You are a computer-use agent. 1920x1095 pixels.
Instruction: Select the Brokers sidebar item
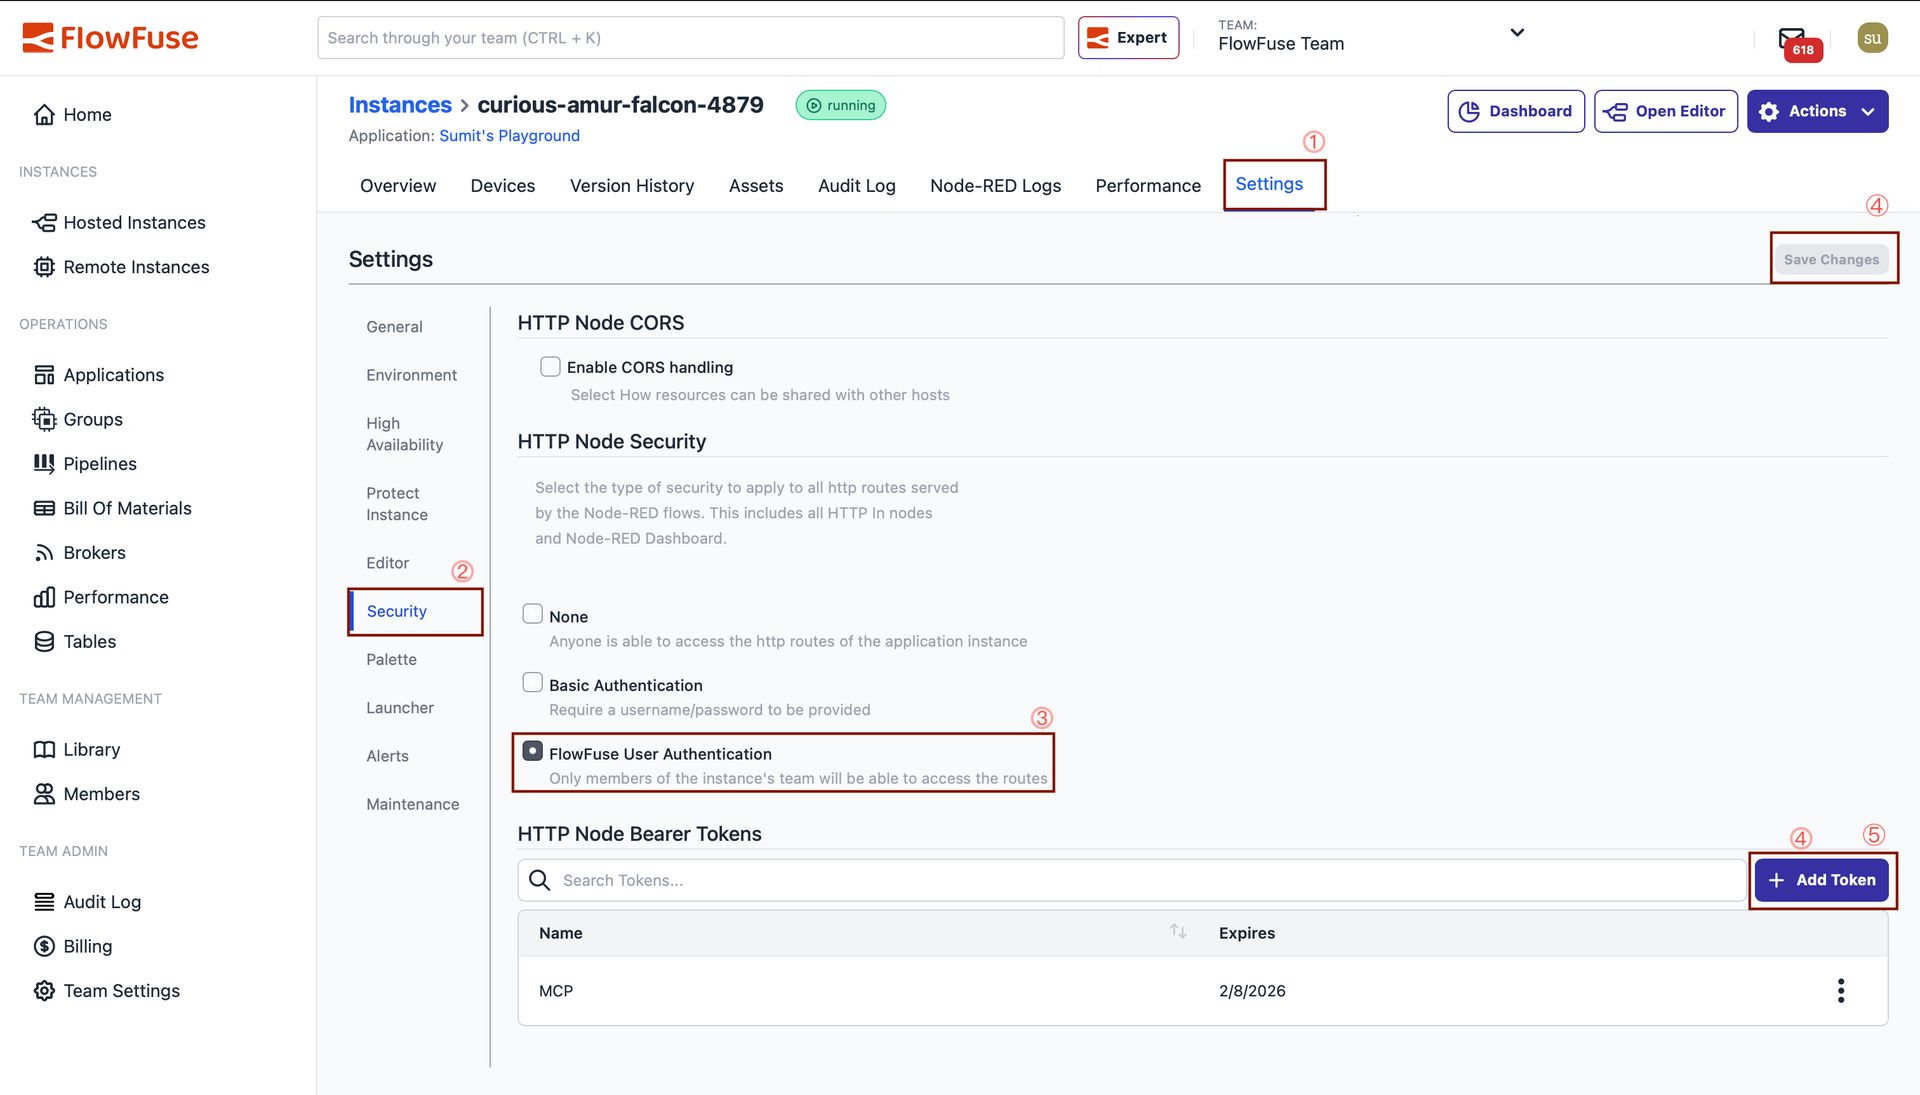[x=94, y=552]
